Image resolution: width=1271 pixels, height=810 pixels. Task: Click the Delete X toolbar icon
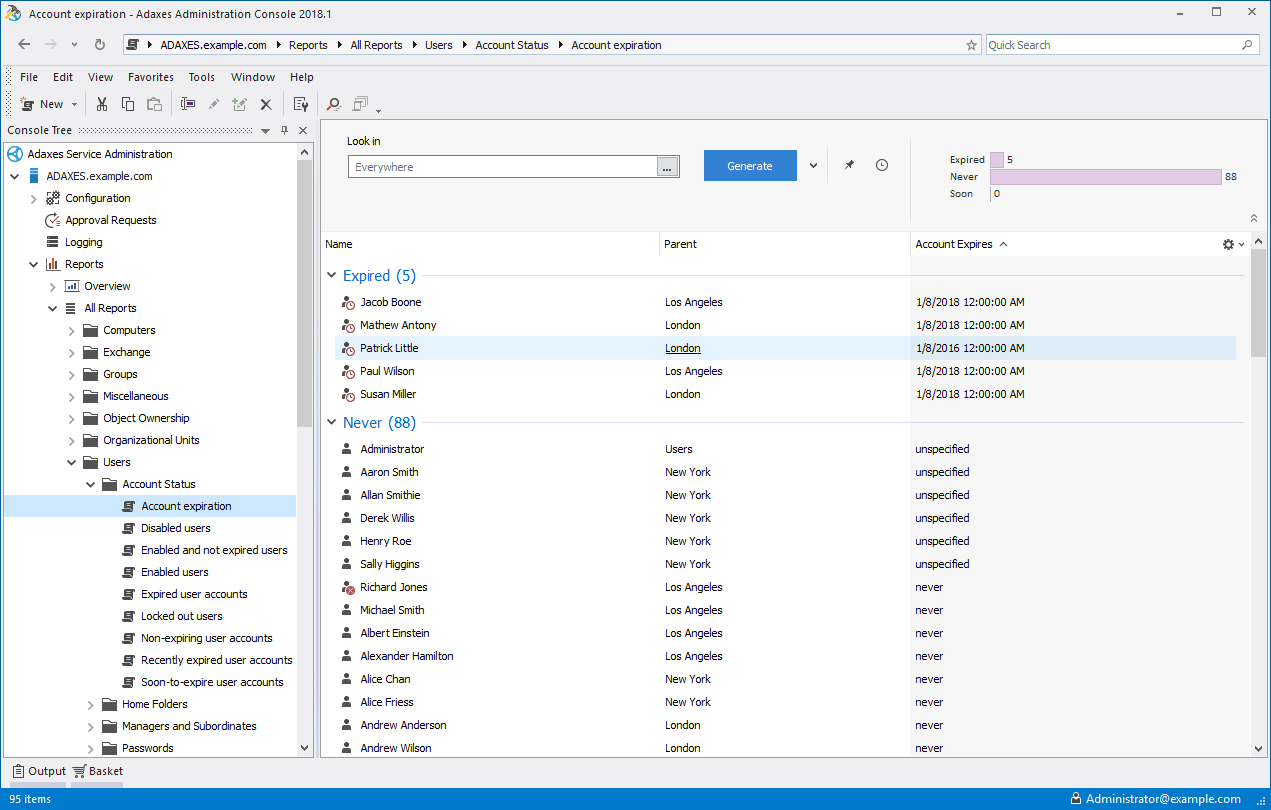(266, 104)
